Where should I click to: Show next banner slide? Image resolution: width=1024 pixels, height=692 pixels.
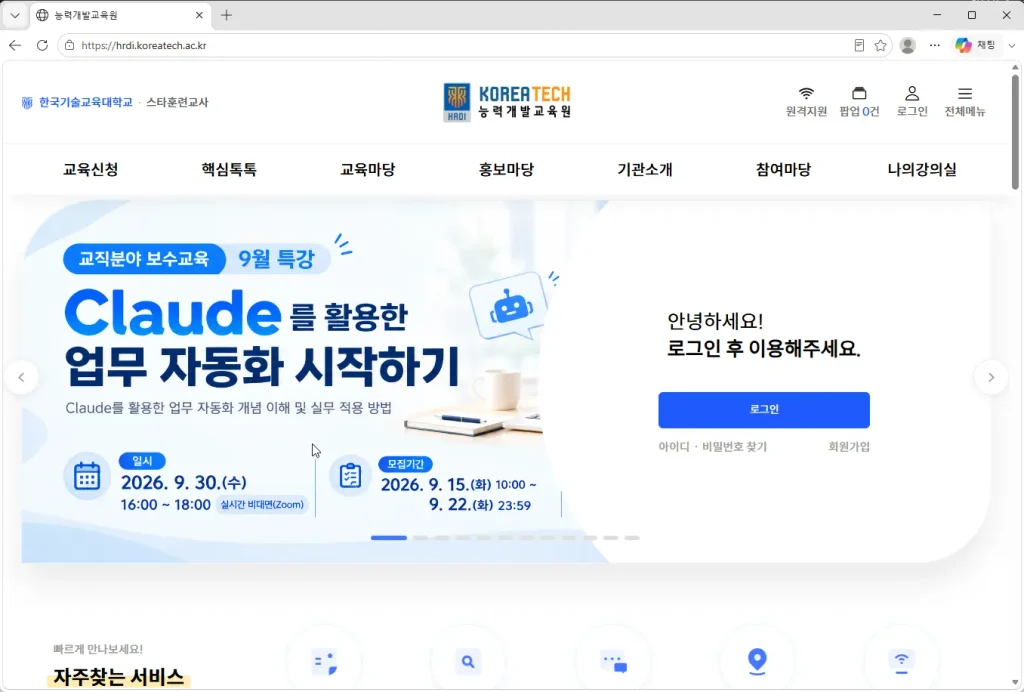pos(991,377)
